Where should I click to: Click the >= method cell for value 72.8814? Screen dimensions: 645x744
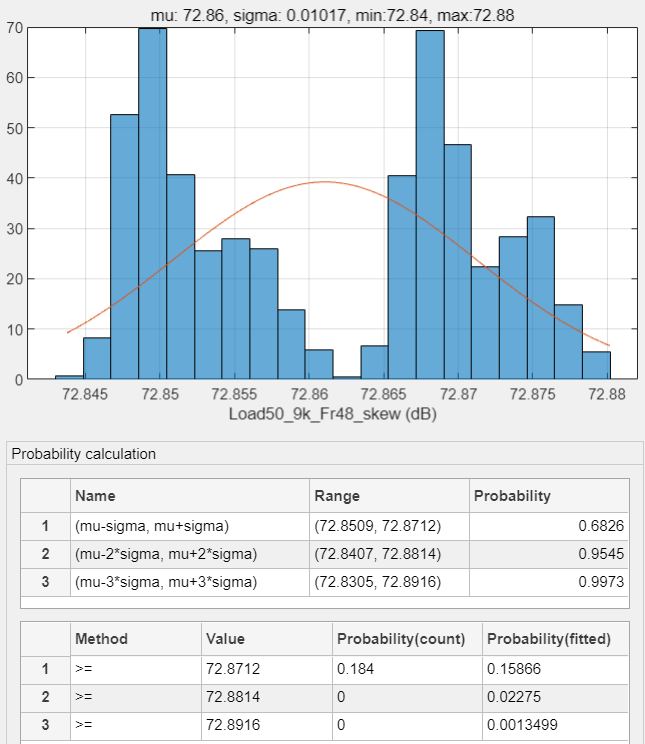click(136, 697)
